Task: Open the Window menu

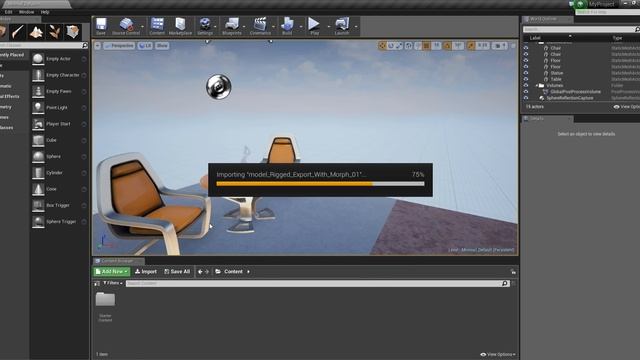Action: (x=27, y=12)
